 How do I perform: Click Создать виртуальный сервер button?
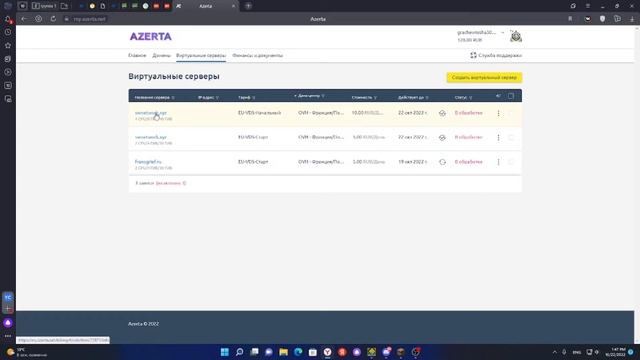(x=484, y=78)
